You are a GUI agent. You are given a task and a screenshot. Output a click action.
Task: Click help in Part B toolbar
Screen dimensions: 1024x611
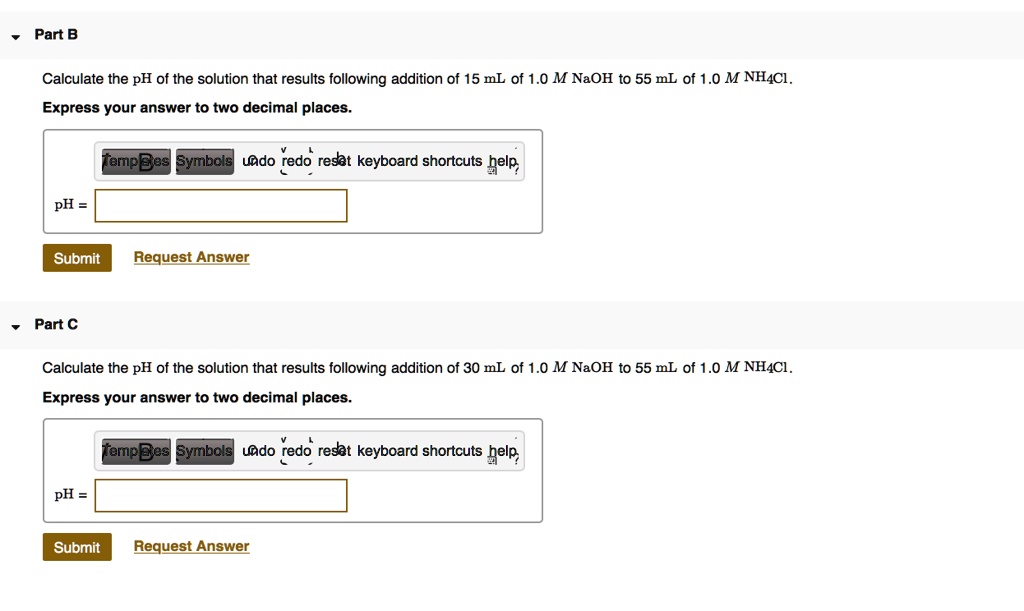pyautogui.click(x=502, y=161)
